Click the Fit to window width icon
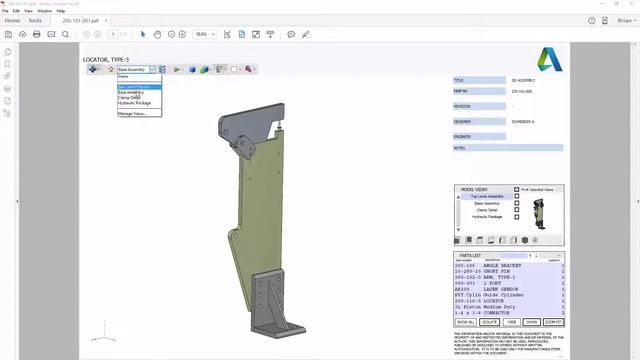 tap(227, 35)
